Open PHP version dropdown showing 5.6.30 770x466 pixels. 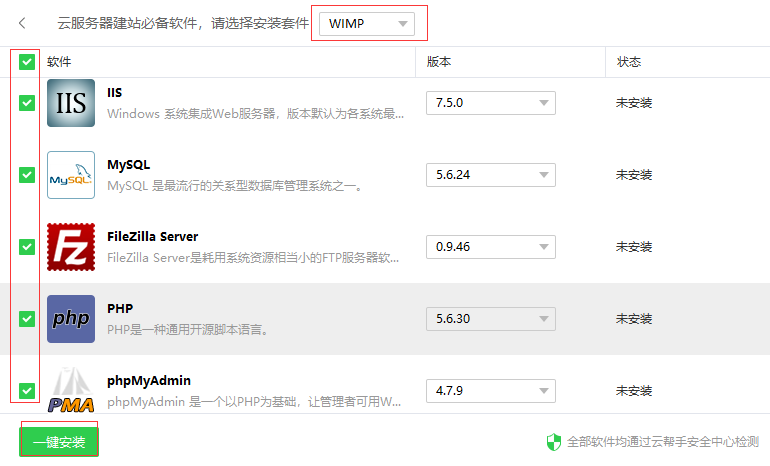(x=491, y=319)
